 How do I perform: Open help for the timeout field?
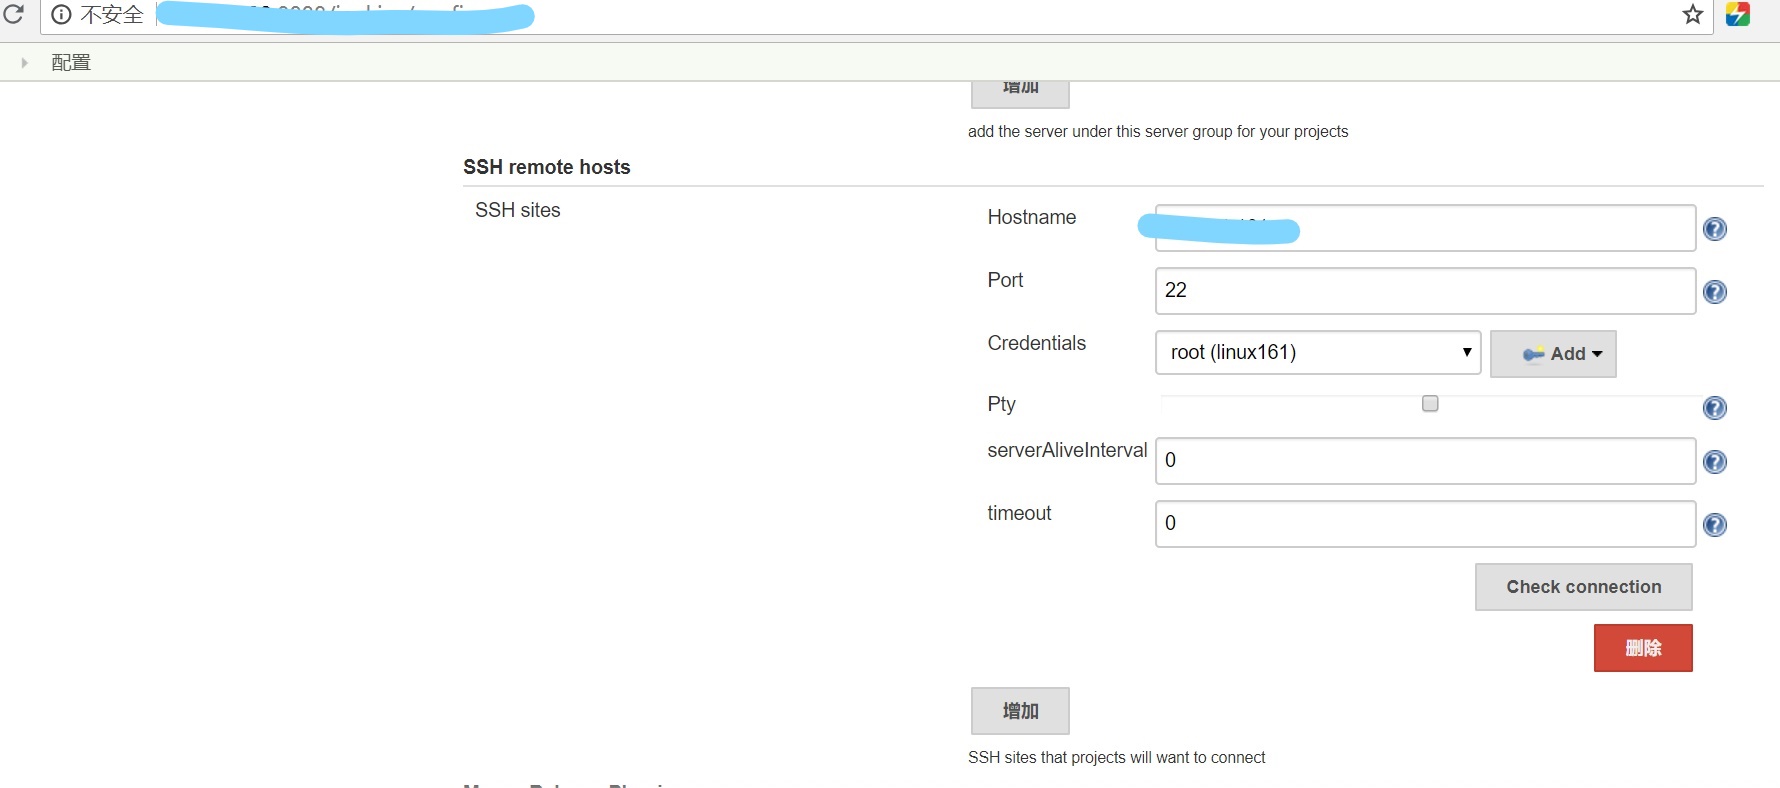[1715, 525]
